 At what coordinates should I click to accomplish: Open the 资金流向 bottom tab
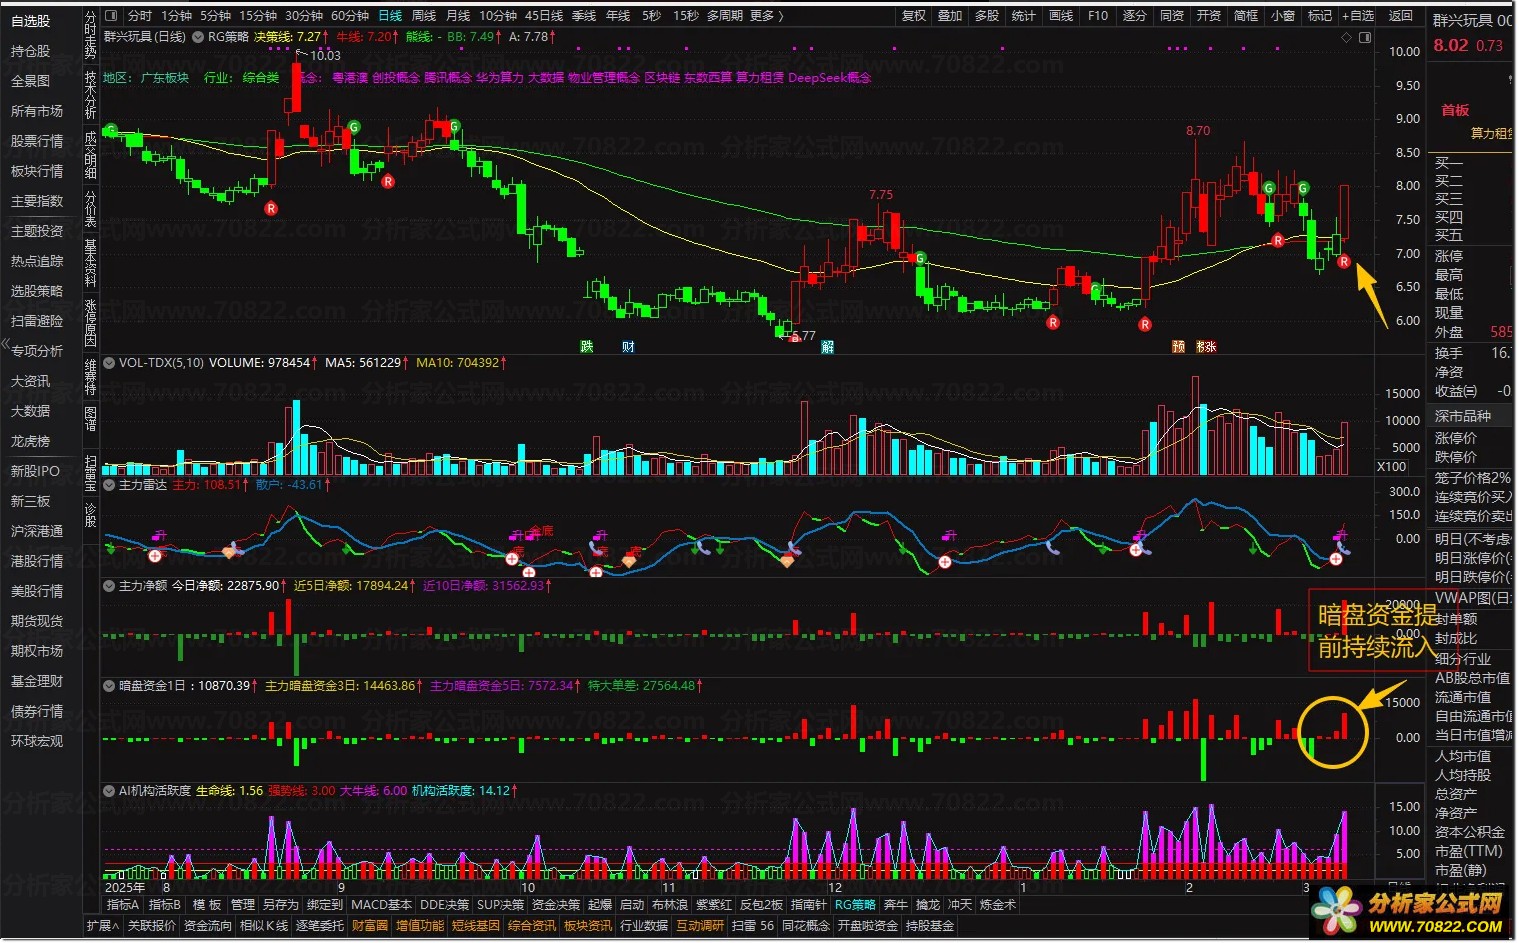click(x=207, y=926)
